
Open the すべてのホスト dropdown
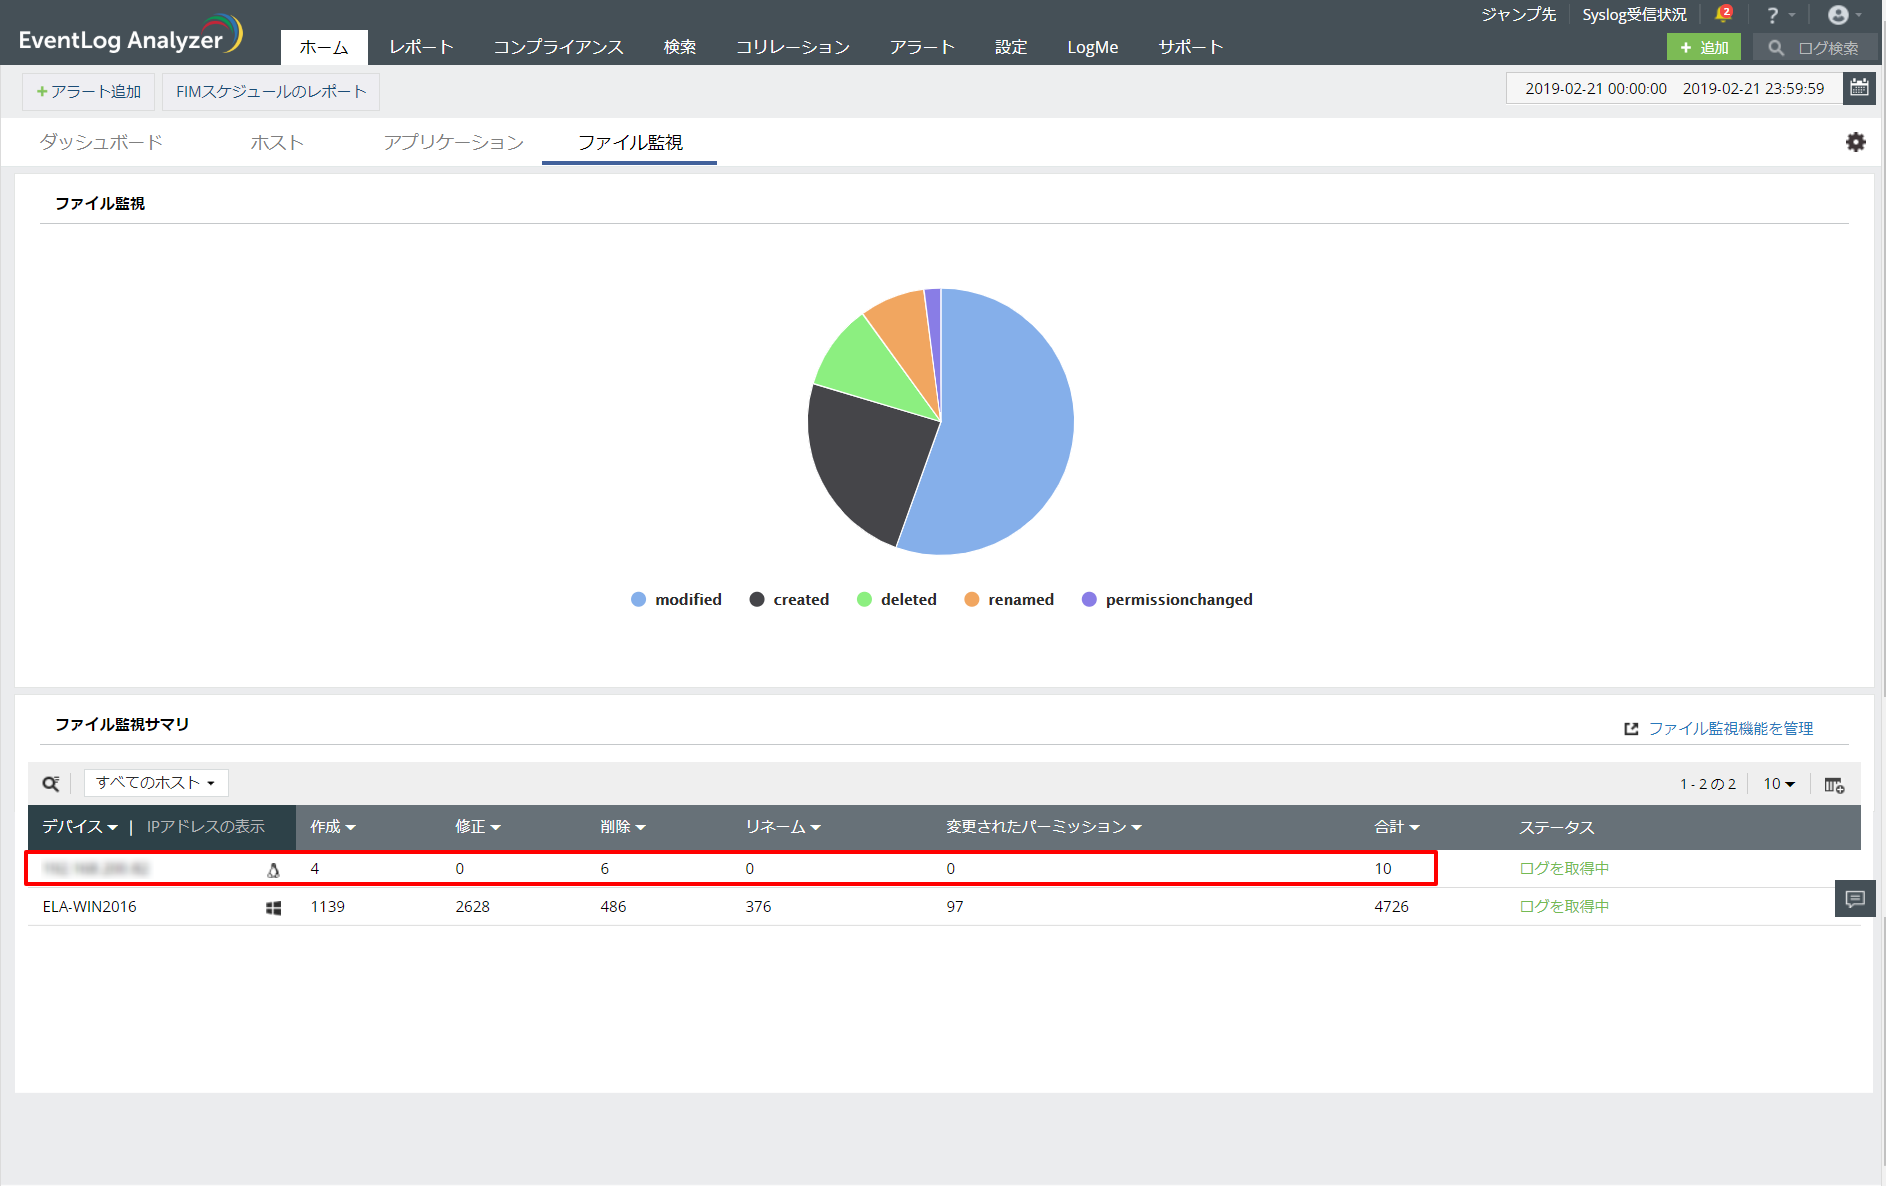point(156,783)
